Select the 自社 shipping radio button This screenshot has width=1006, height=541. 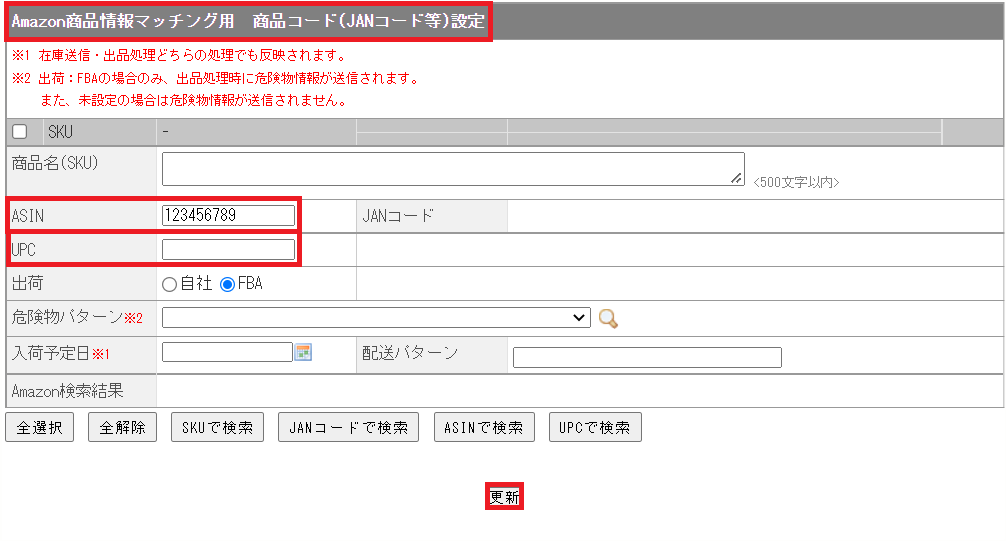tap(169, 284)
